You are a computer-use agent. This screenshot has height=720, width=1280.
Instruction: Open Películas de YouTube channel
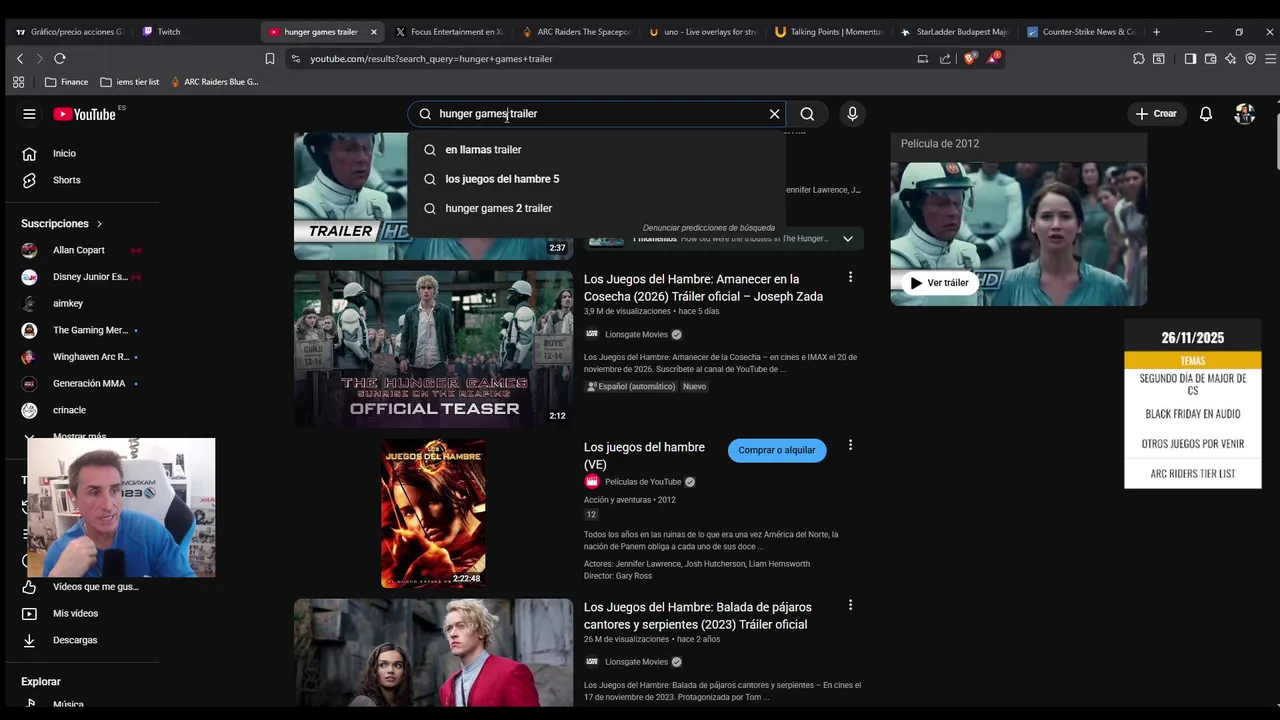click(643, 482)
